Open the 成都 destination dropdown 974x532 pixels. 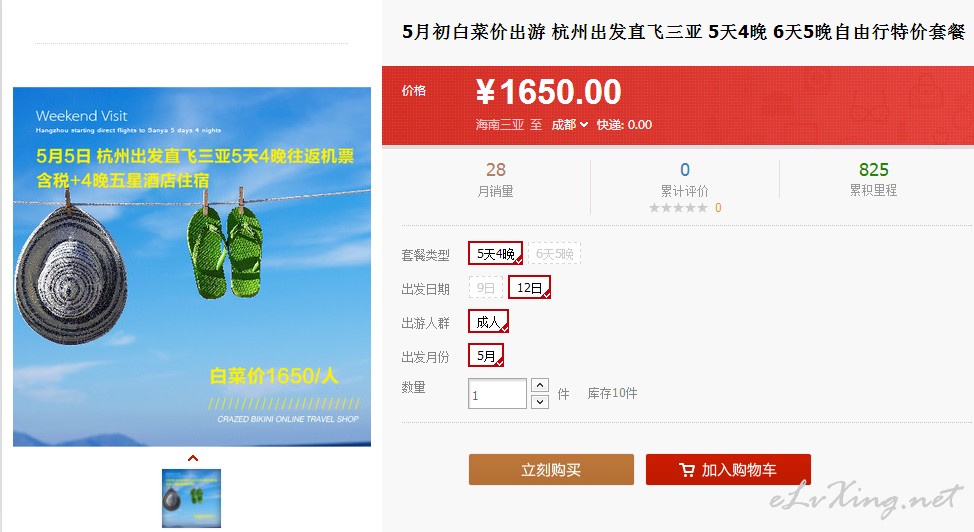pyautogui.click(x=570, y=124)
